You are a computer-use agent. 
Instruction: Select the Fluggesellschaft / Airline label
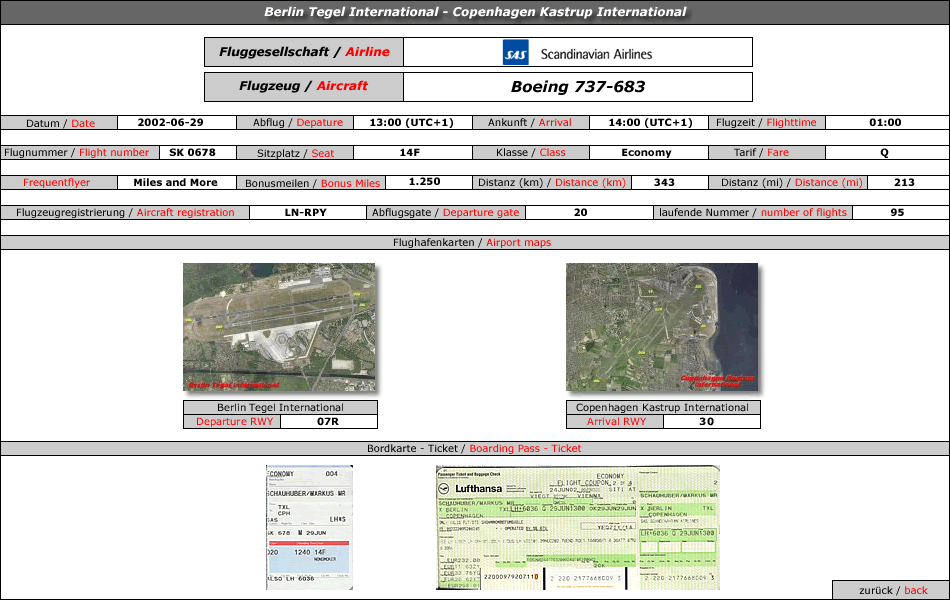[304, 52]
